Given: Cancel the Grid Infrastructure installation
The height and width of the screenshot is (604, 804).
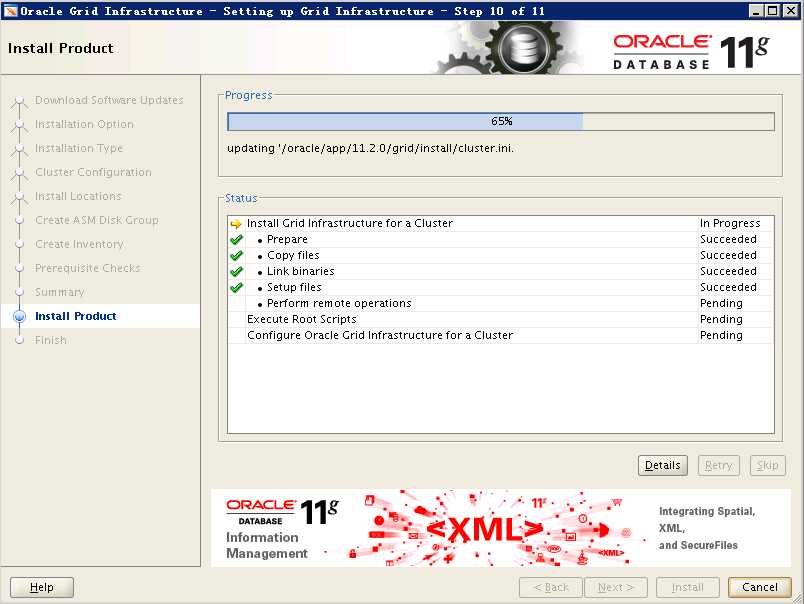Looking at the screenshot, I should point(759,587).
